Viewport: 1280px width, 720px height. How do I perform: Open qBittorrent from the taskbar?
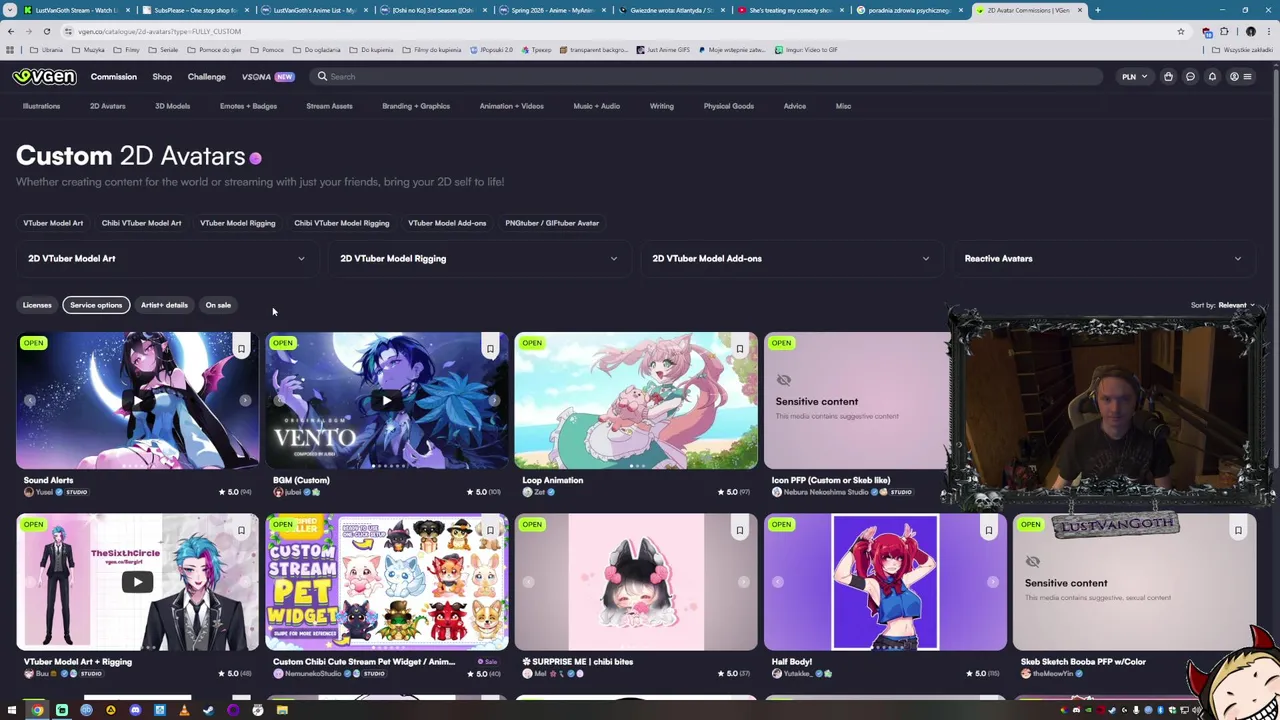tap(86, 710)
